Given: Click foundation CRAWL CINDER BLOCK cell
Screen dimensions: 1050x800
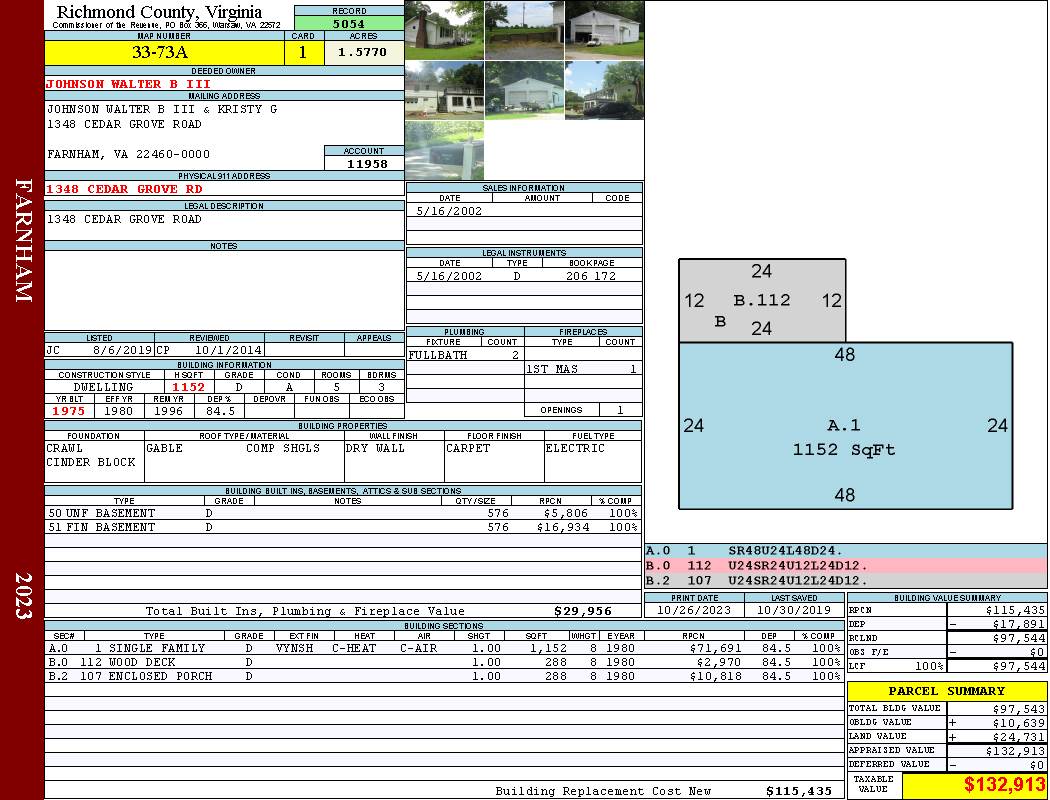Looking at the screenshot, I should pyautogui.click(x=94, y=461).
